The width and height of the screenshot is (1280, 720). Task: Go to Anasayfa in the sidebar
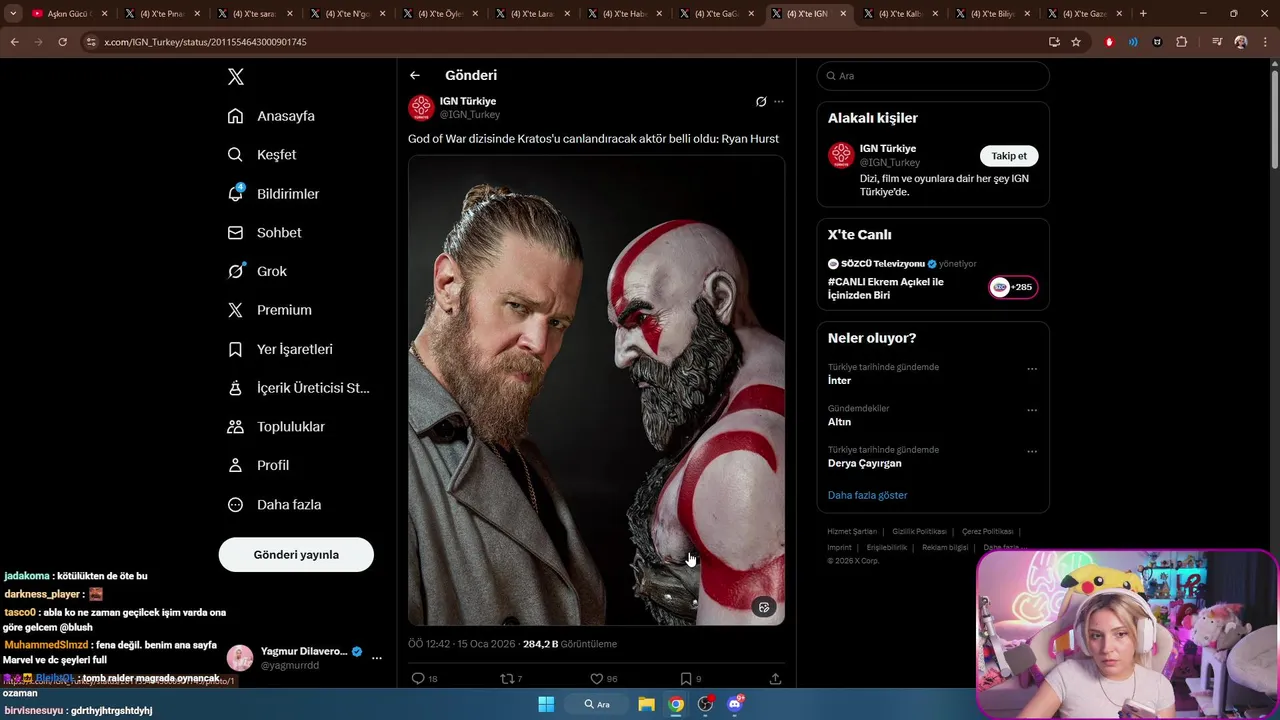271,116
